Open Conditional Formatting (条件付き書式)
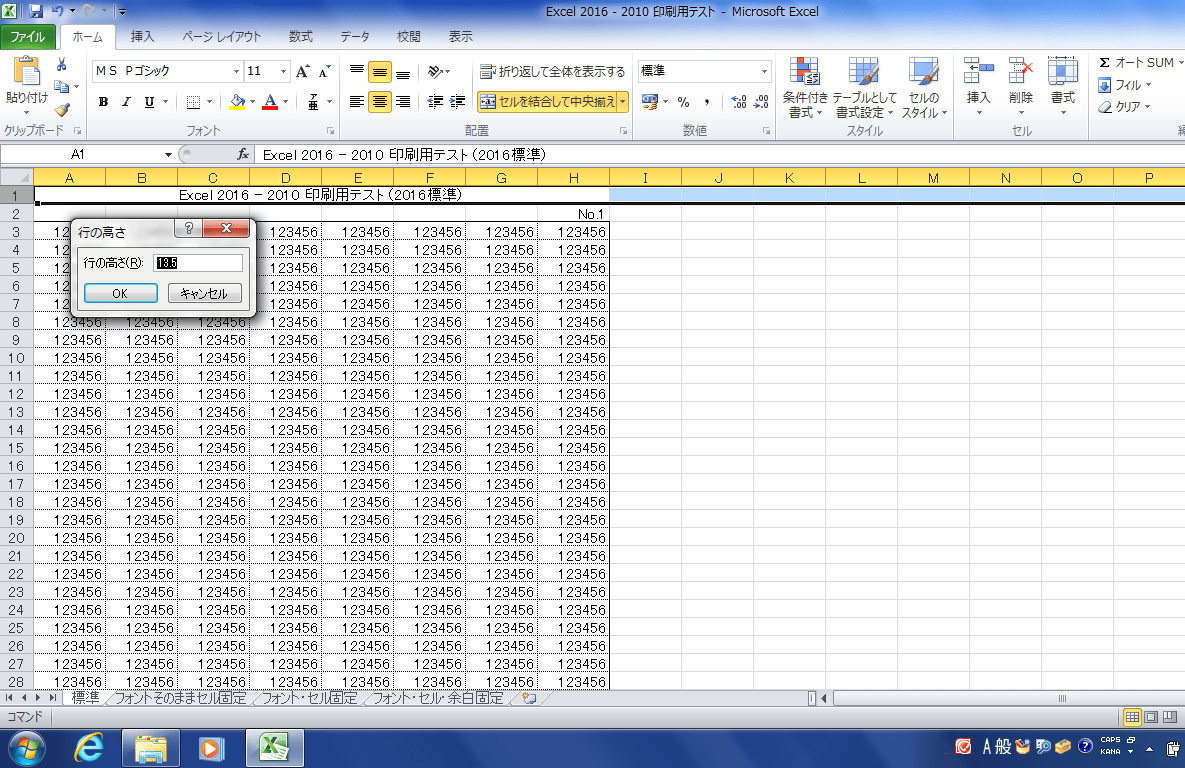 click(x=805, y=88)
